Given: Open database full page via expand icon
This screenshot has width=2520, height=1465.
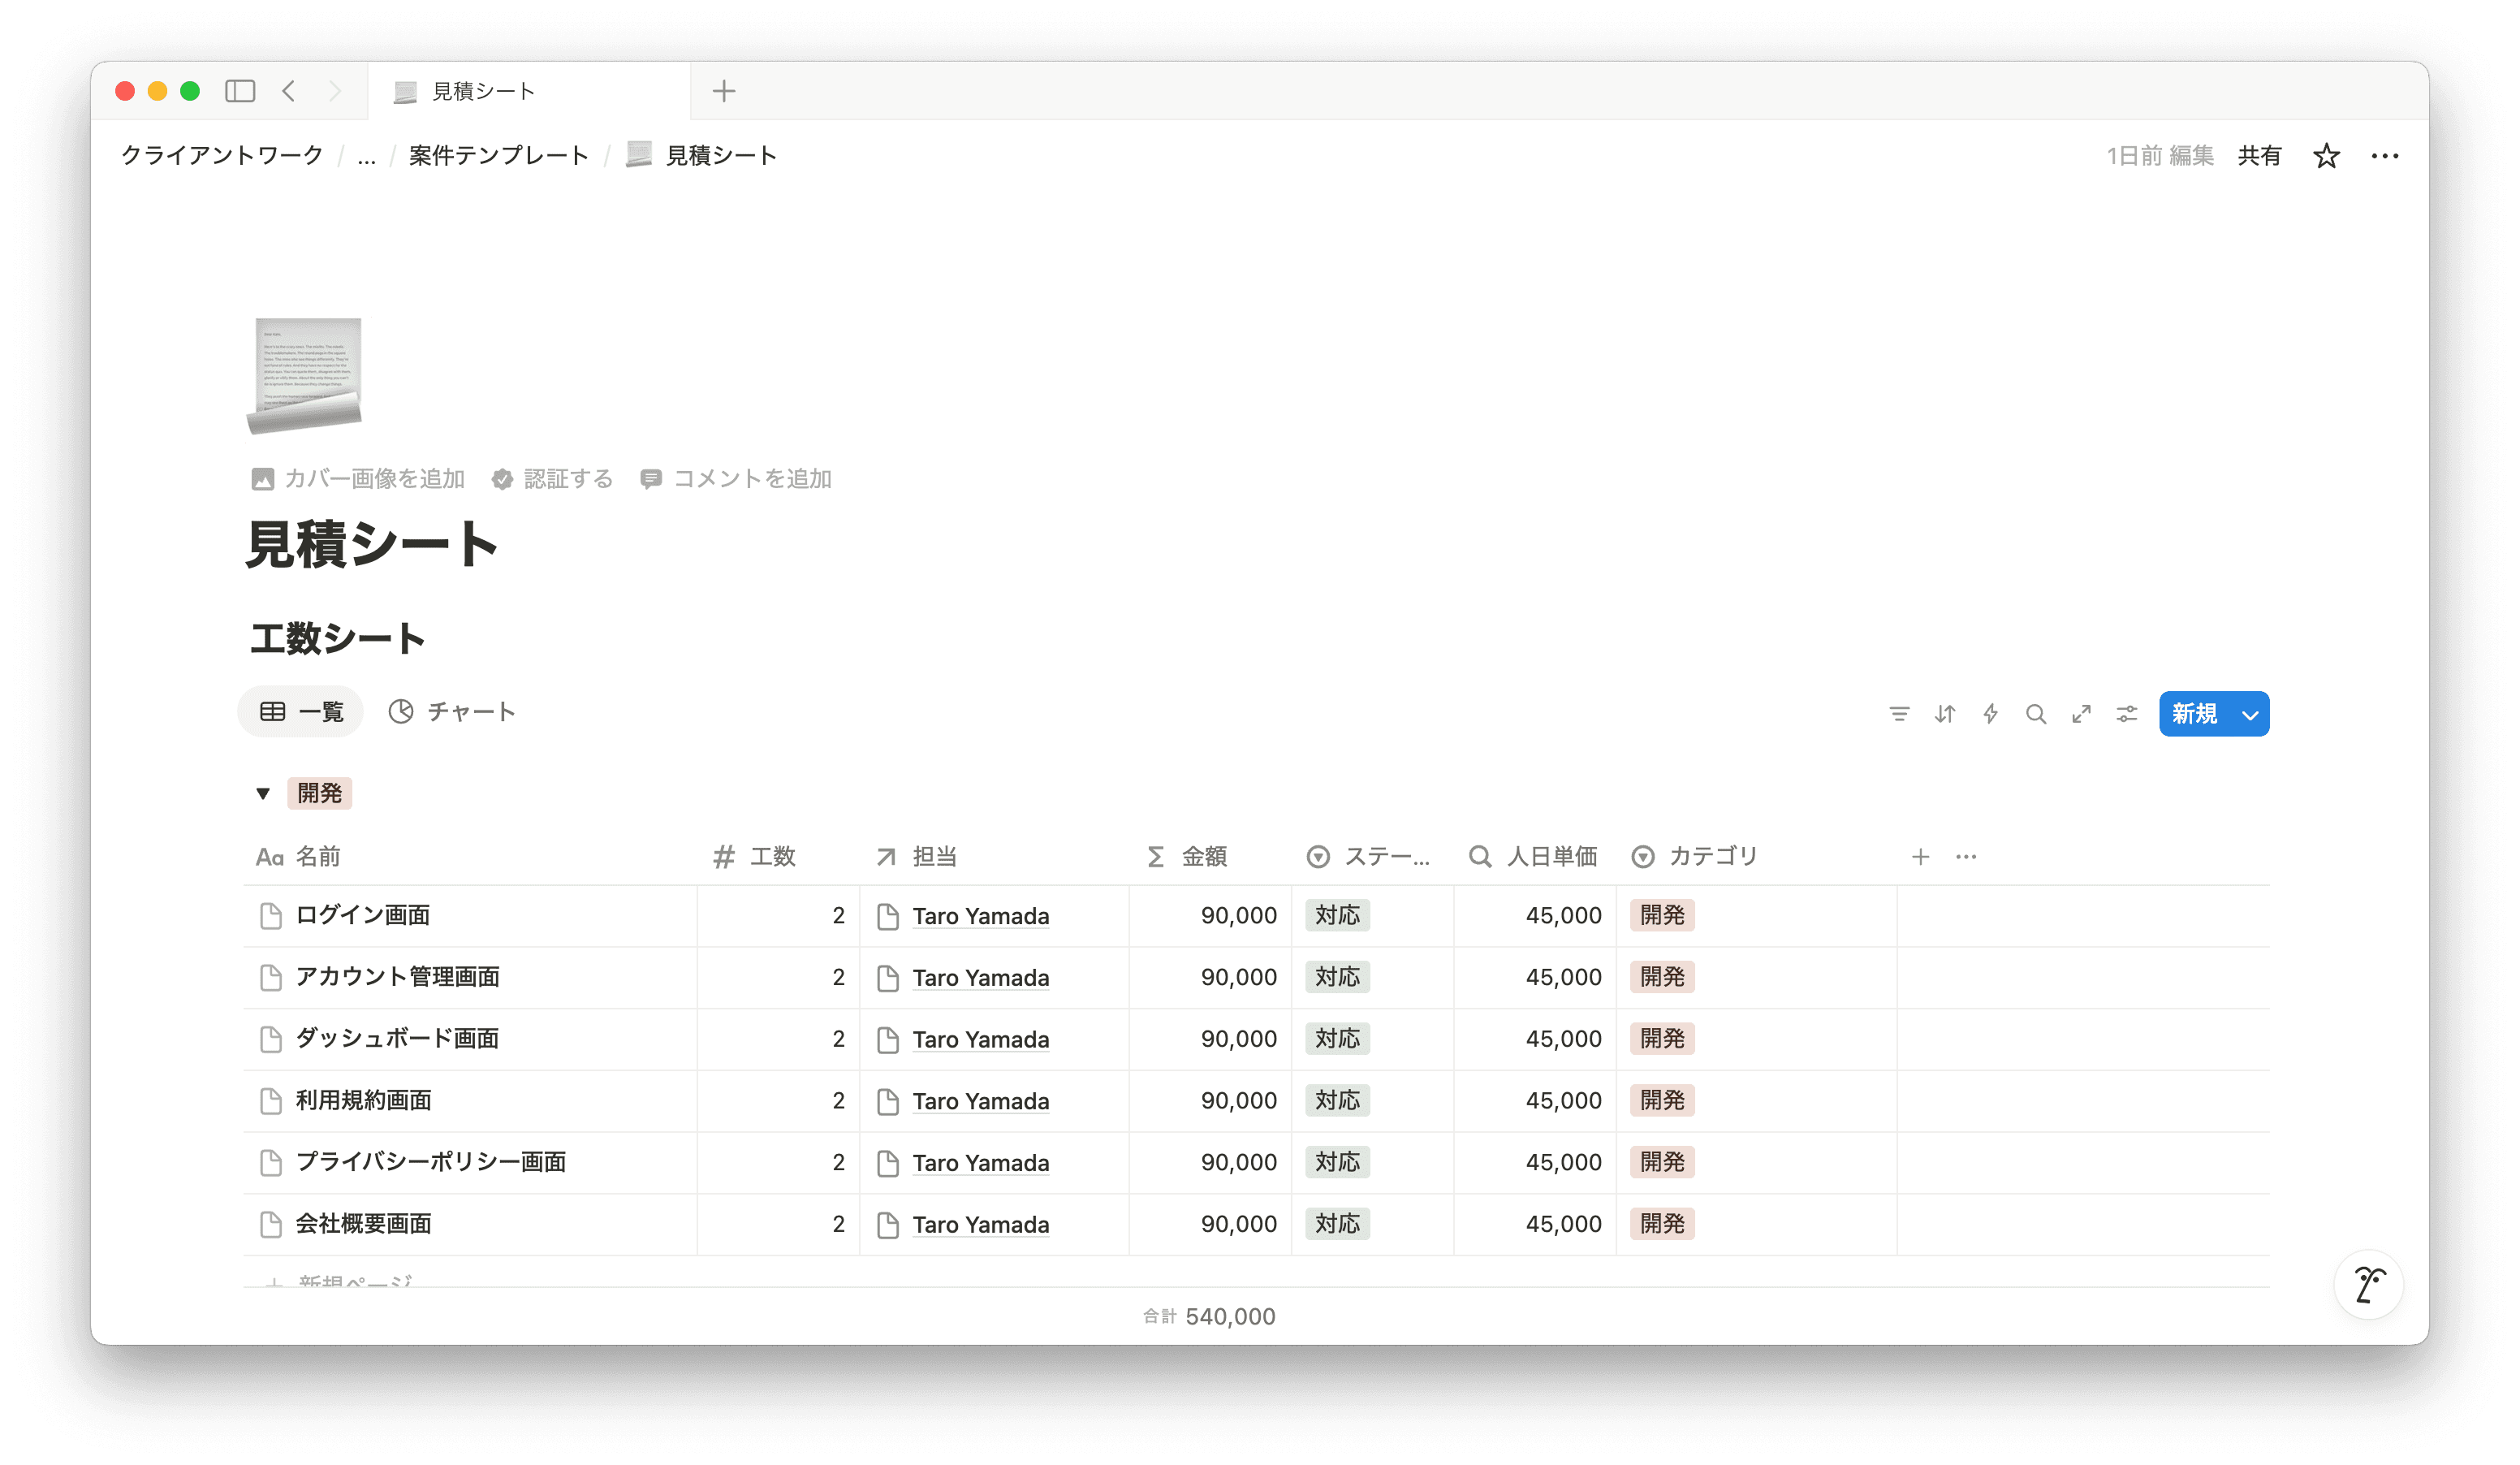Looking at the screenshot, I should tap(2081, 714).
